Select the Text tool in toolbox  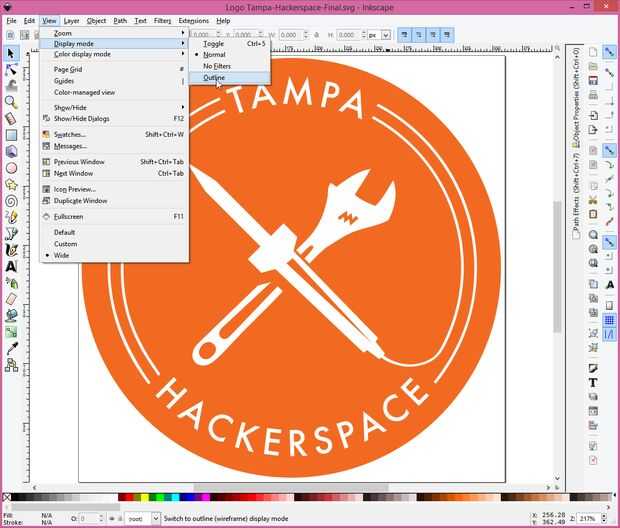11,266
